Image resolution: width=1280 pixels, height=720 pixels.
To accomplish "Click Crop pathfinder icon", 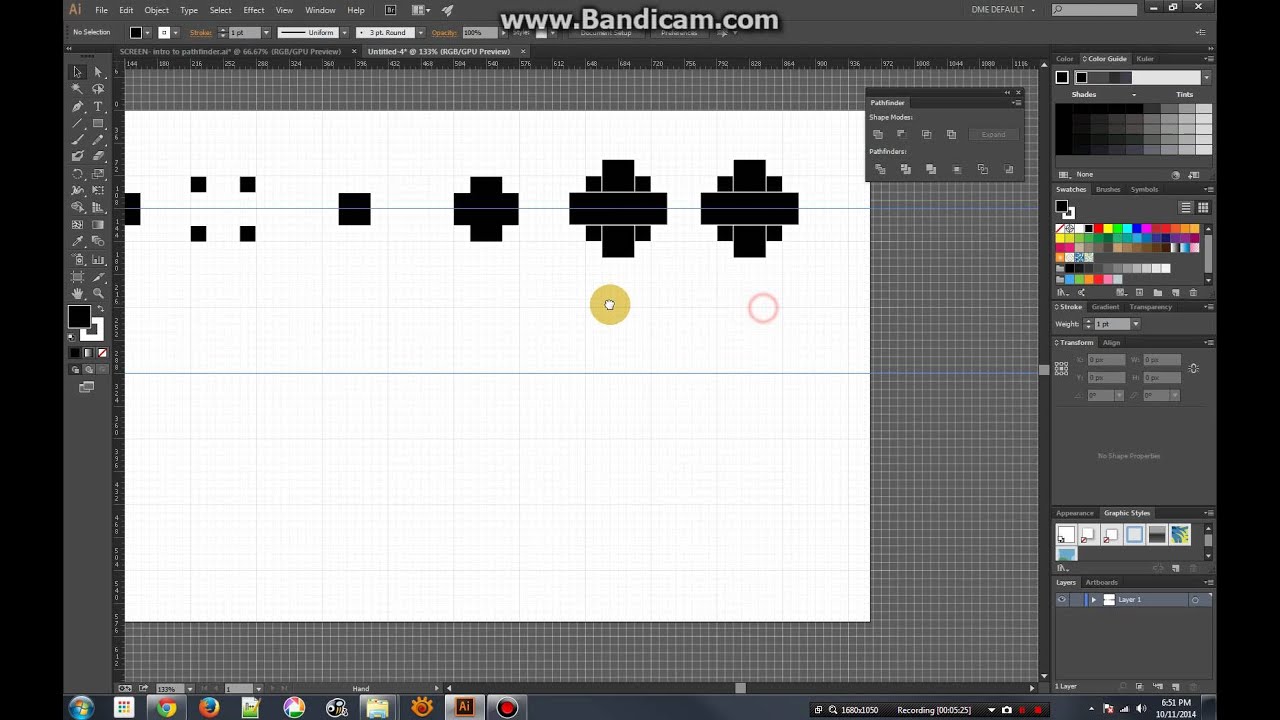I will (957, 169).
